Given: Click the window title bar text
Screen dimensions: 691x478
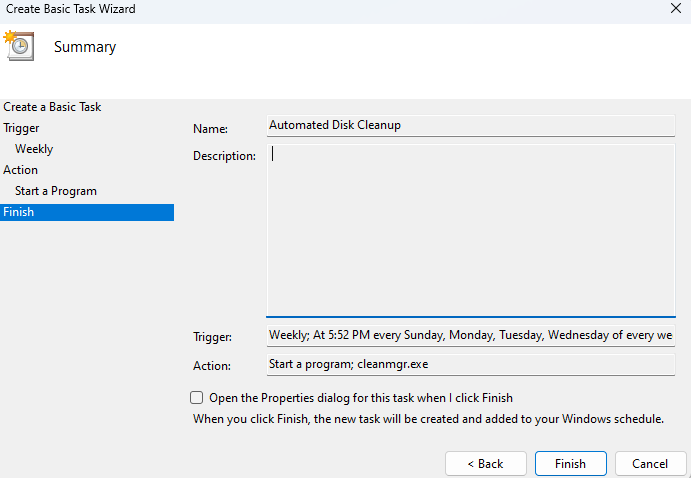Looking at the screenshot, I should coord(70,9).
